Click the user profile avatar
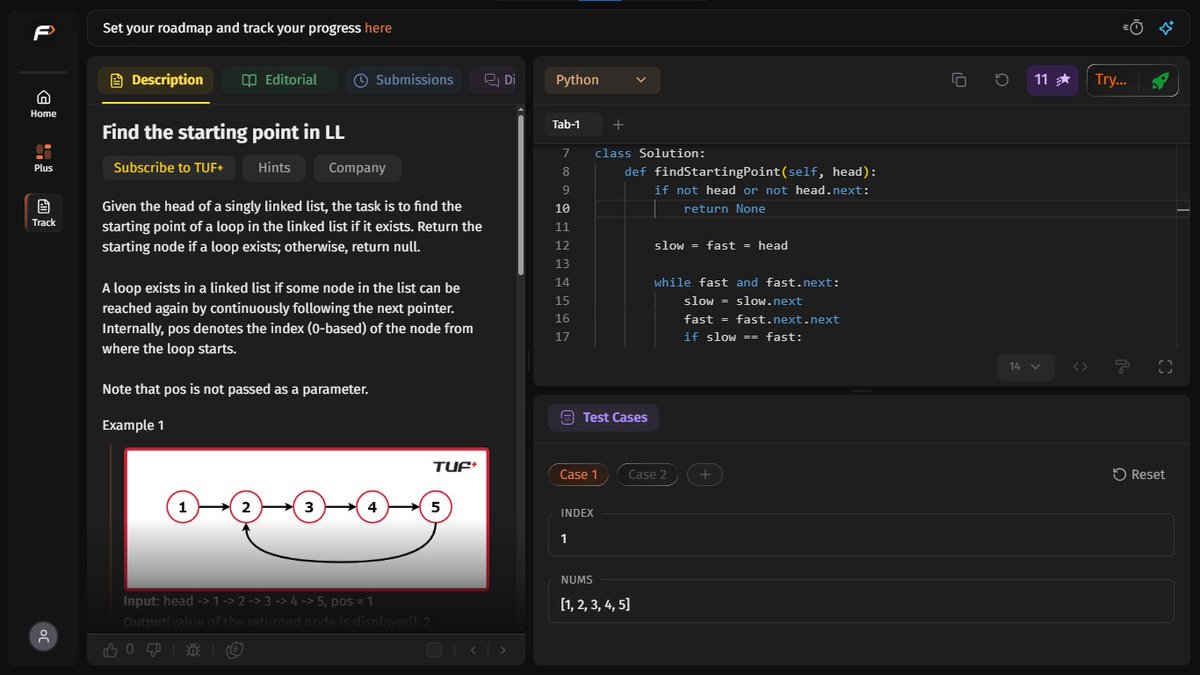The height and width of the screenshot is (675, 1200). coord(43,636)
